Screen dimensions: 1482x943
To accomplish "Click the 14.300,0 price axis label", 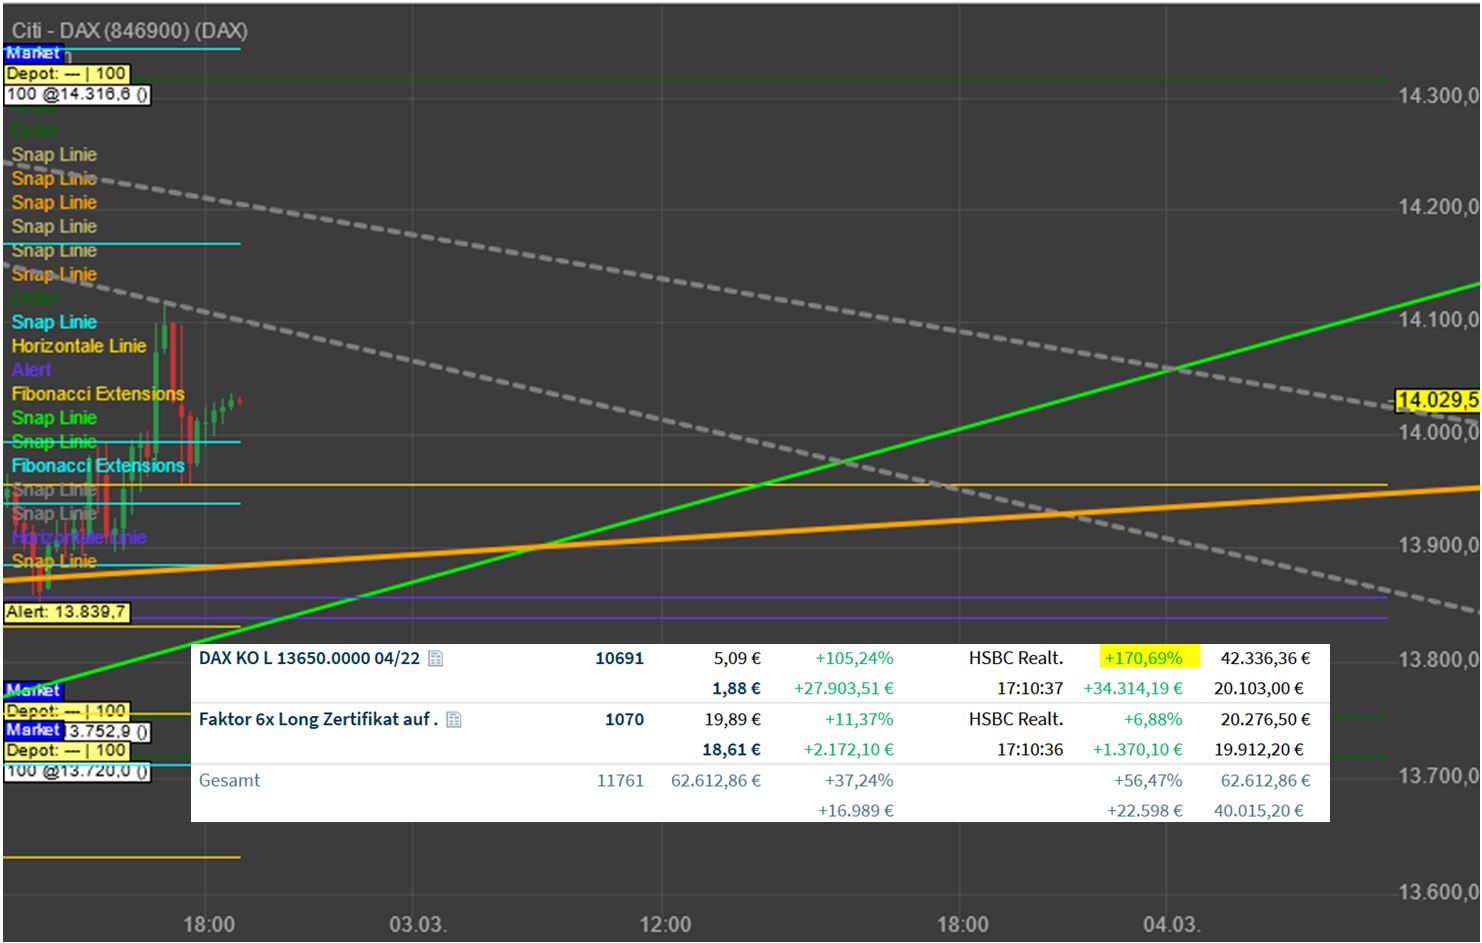I will tap(1437, 96).
